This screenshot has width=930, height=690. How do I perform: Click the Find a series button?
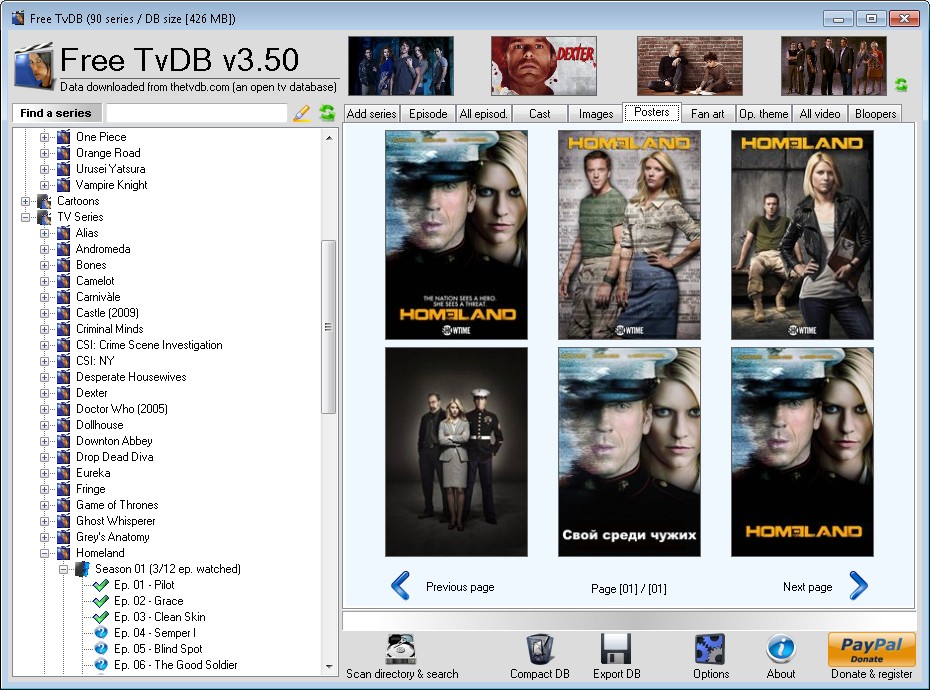(56, 113)
